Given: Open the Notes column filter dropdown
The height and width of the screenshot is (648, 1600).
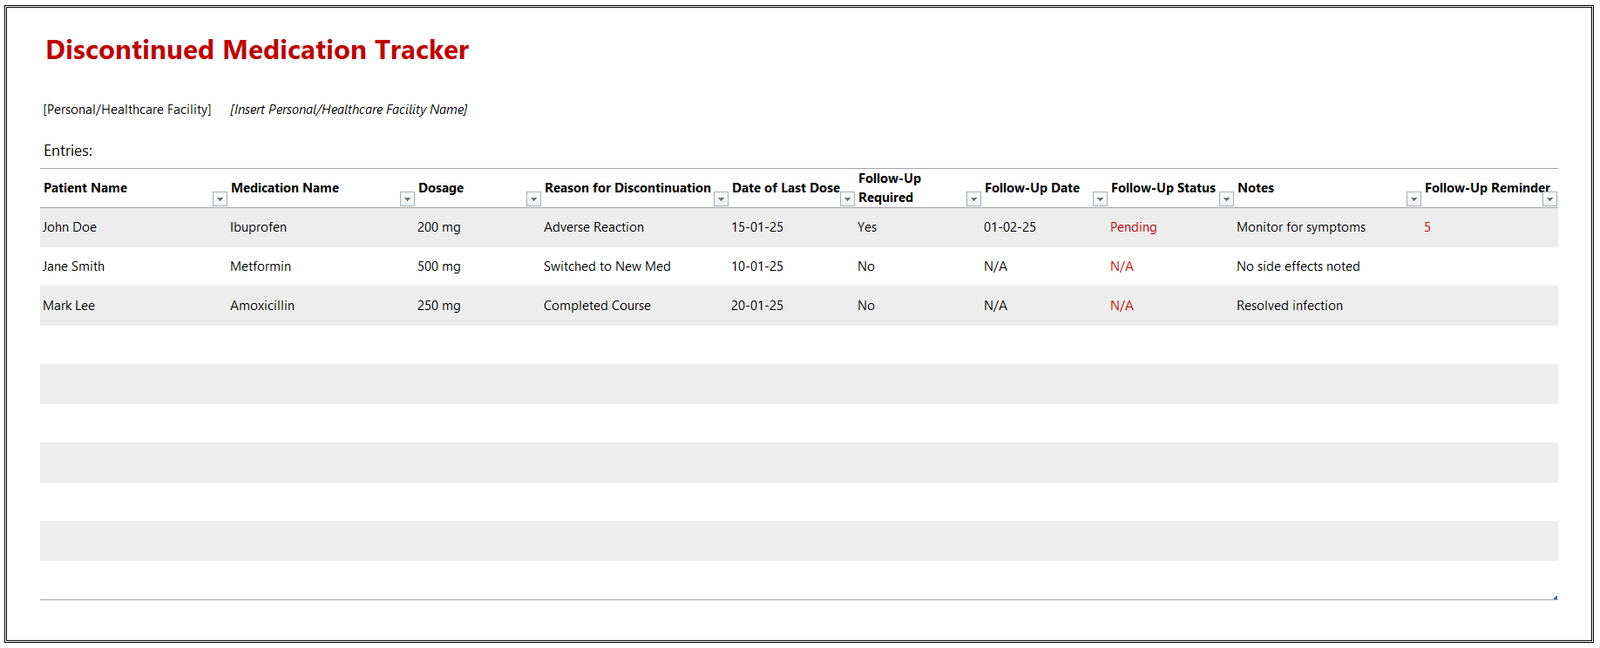Looking at the screenshot, I should pyautogui.click(x=1413, y=199).
